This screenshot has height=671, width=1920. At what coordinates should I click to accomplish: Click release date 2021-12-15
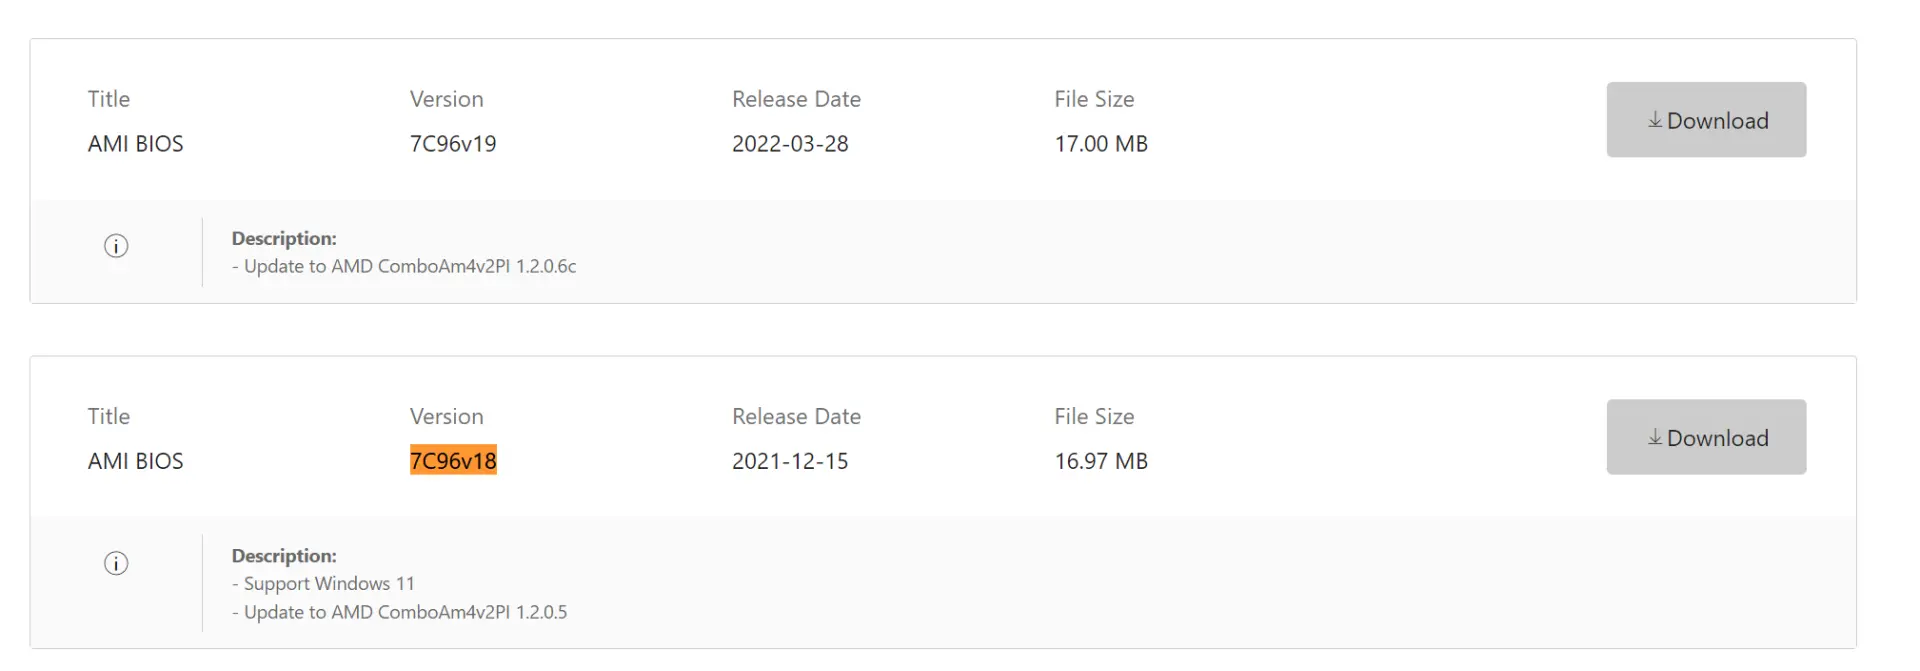click(x=790, y=460)
